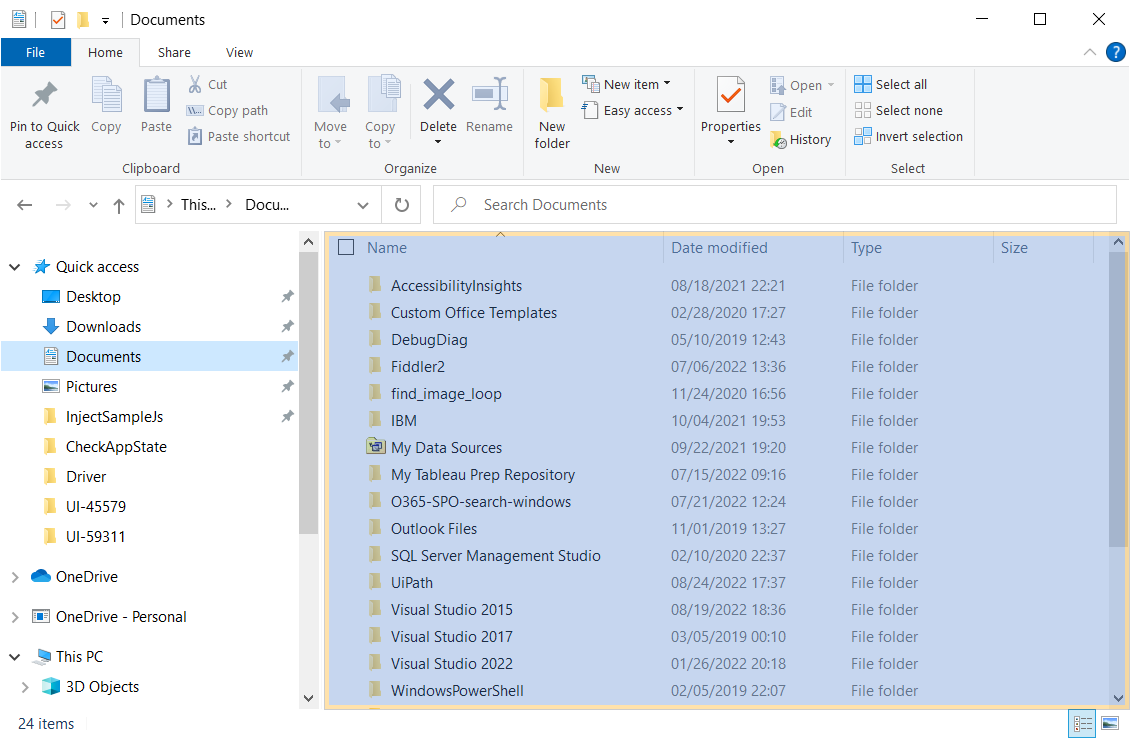Expand the OneDrive tree node
Screen dimensions: 1130x739
[x=15, y=577]
